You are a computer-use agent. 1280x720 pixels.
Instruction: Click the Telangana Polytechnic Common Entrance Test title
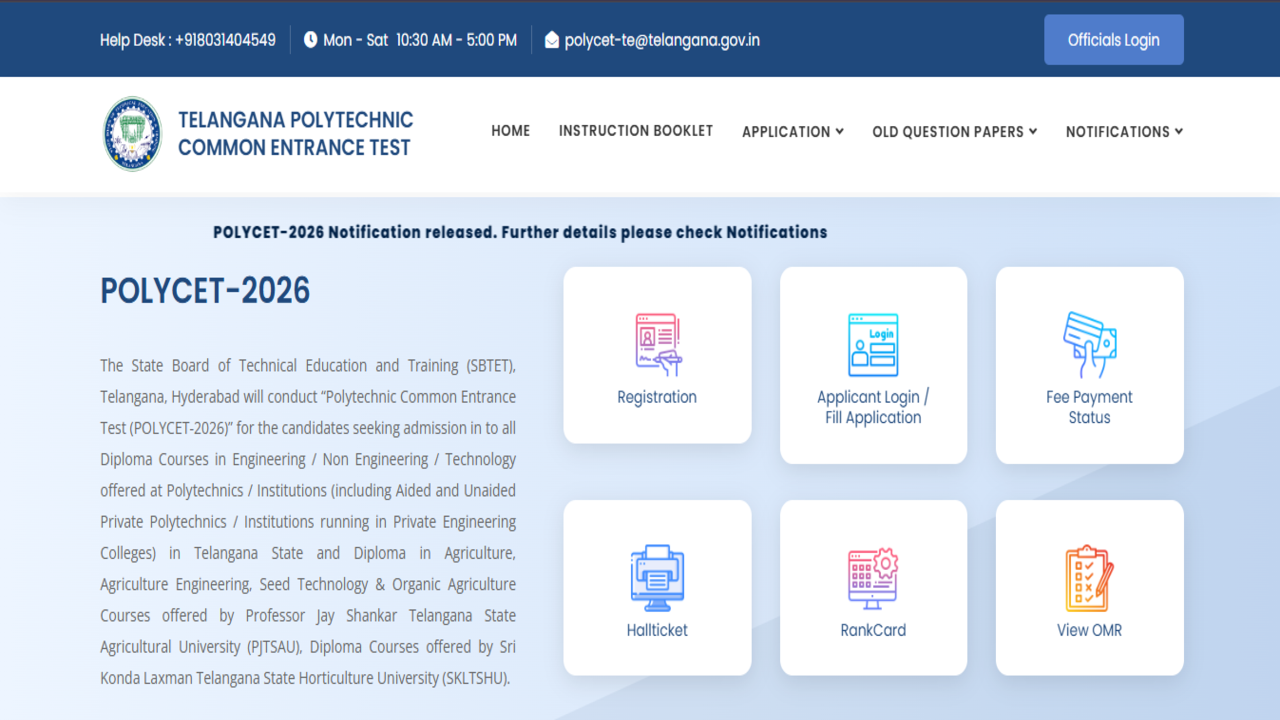295,134
